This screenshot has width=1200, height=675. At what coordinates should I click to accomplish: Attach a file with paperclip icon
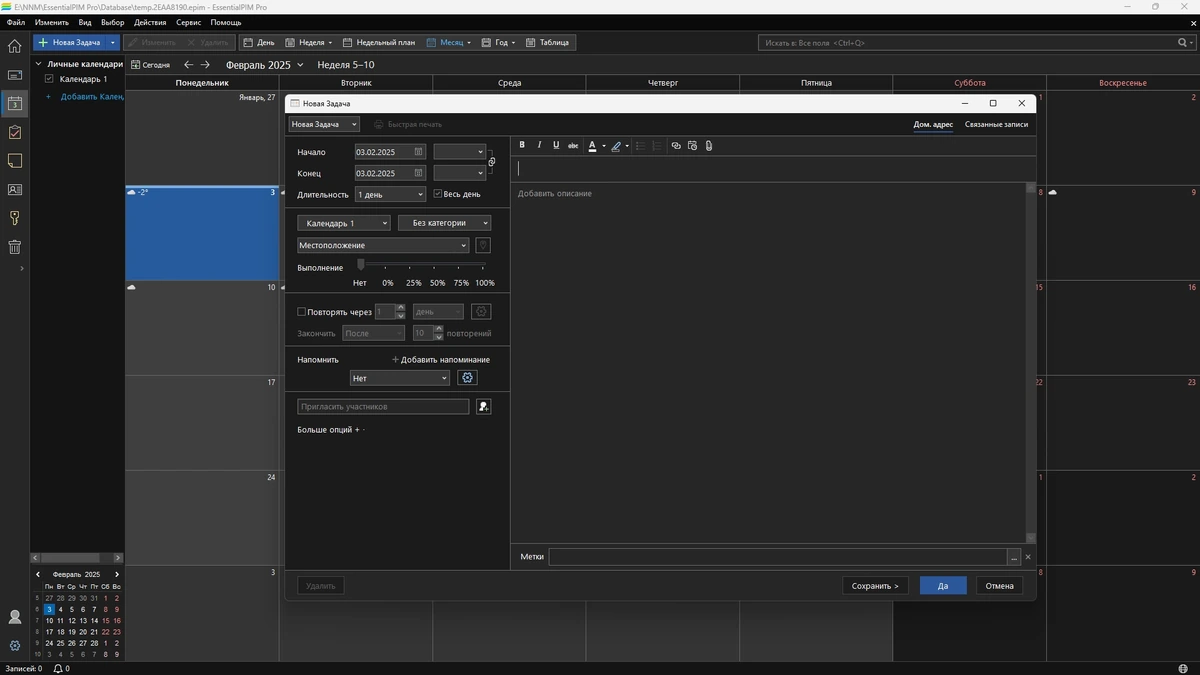coord(708,145)
